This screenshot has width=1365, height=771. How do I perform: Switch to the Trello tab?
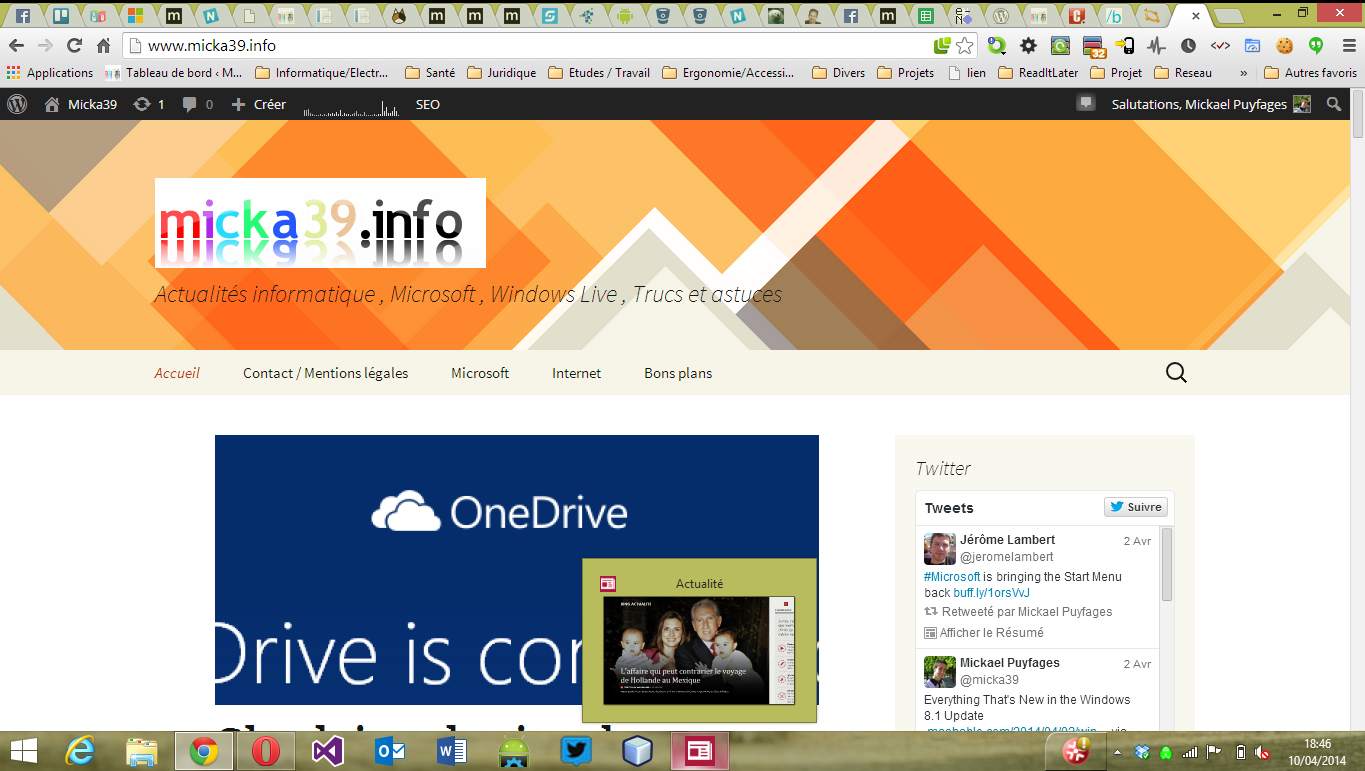point(60,16)
